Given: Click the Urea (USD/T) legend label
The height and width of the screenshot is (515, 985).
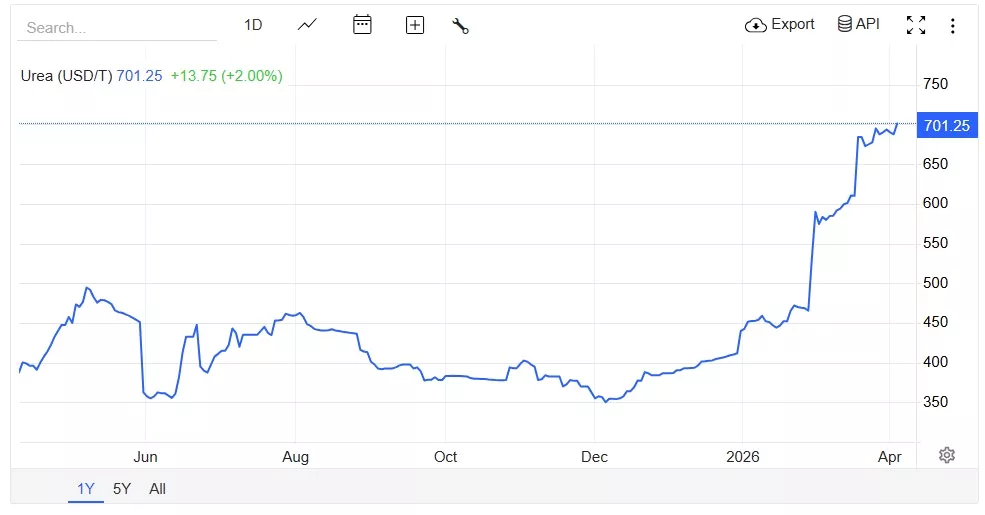Looking at the screenshot, I should [66, 76].
